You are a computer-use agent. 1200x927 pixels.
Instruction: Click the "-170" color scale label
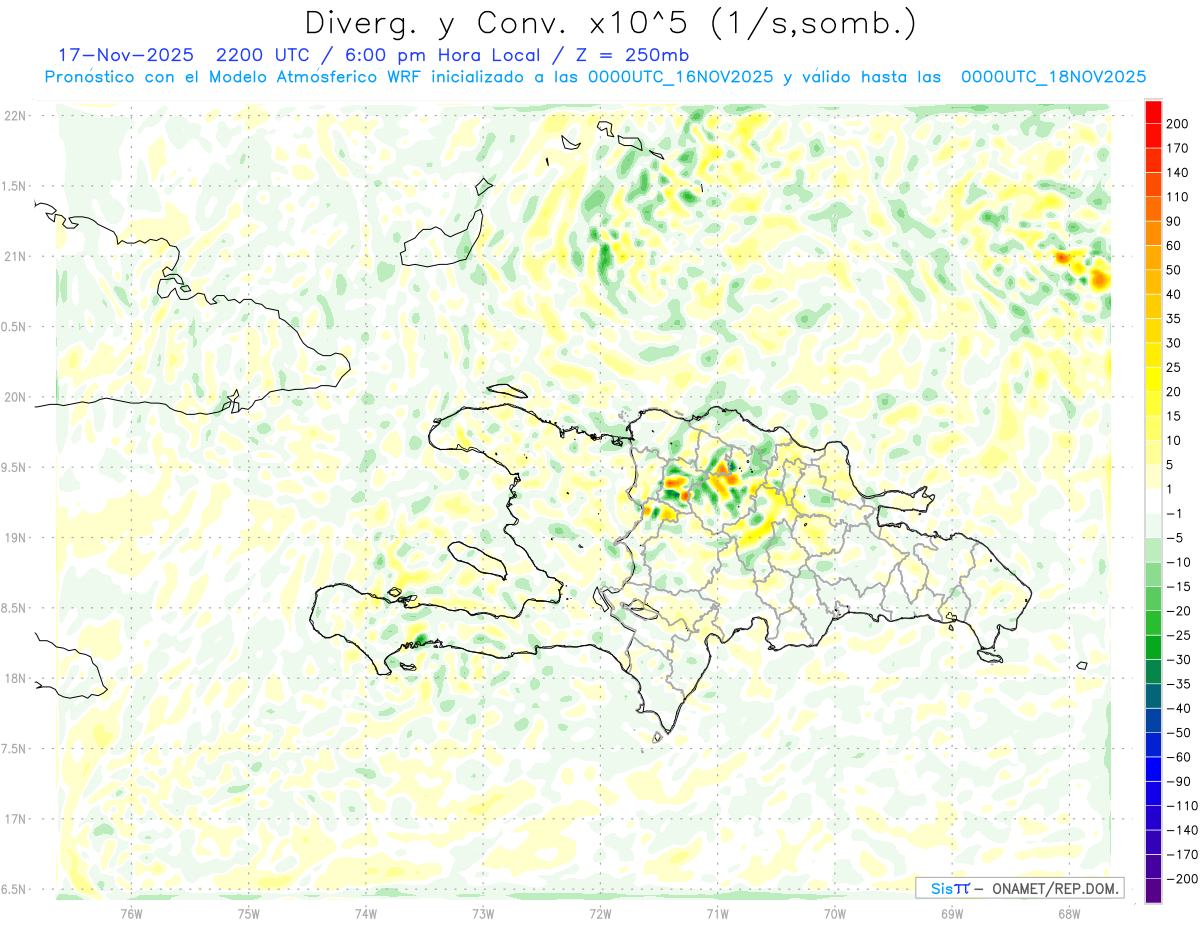coord(1181,855)
